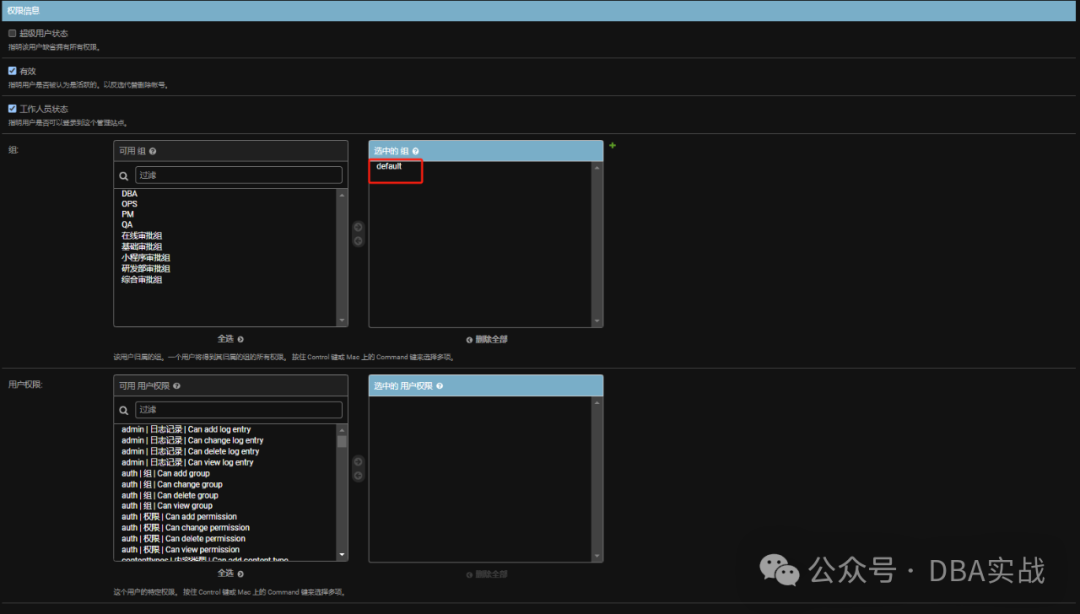
Task: Select the Can delete permission entry
Action: point(183,539)
